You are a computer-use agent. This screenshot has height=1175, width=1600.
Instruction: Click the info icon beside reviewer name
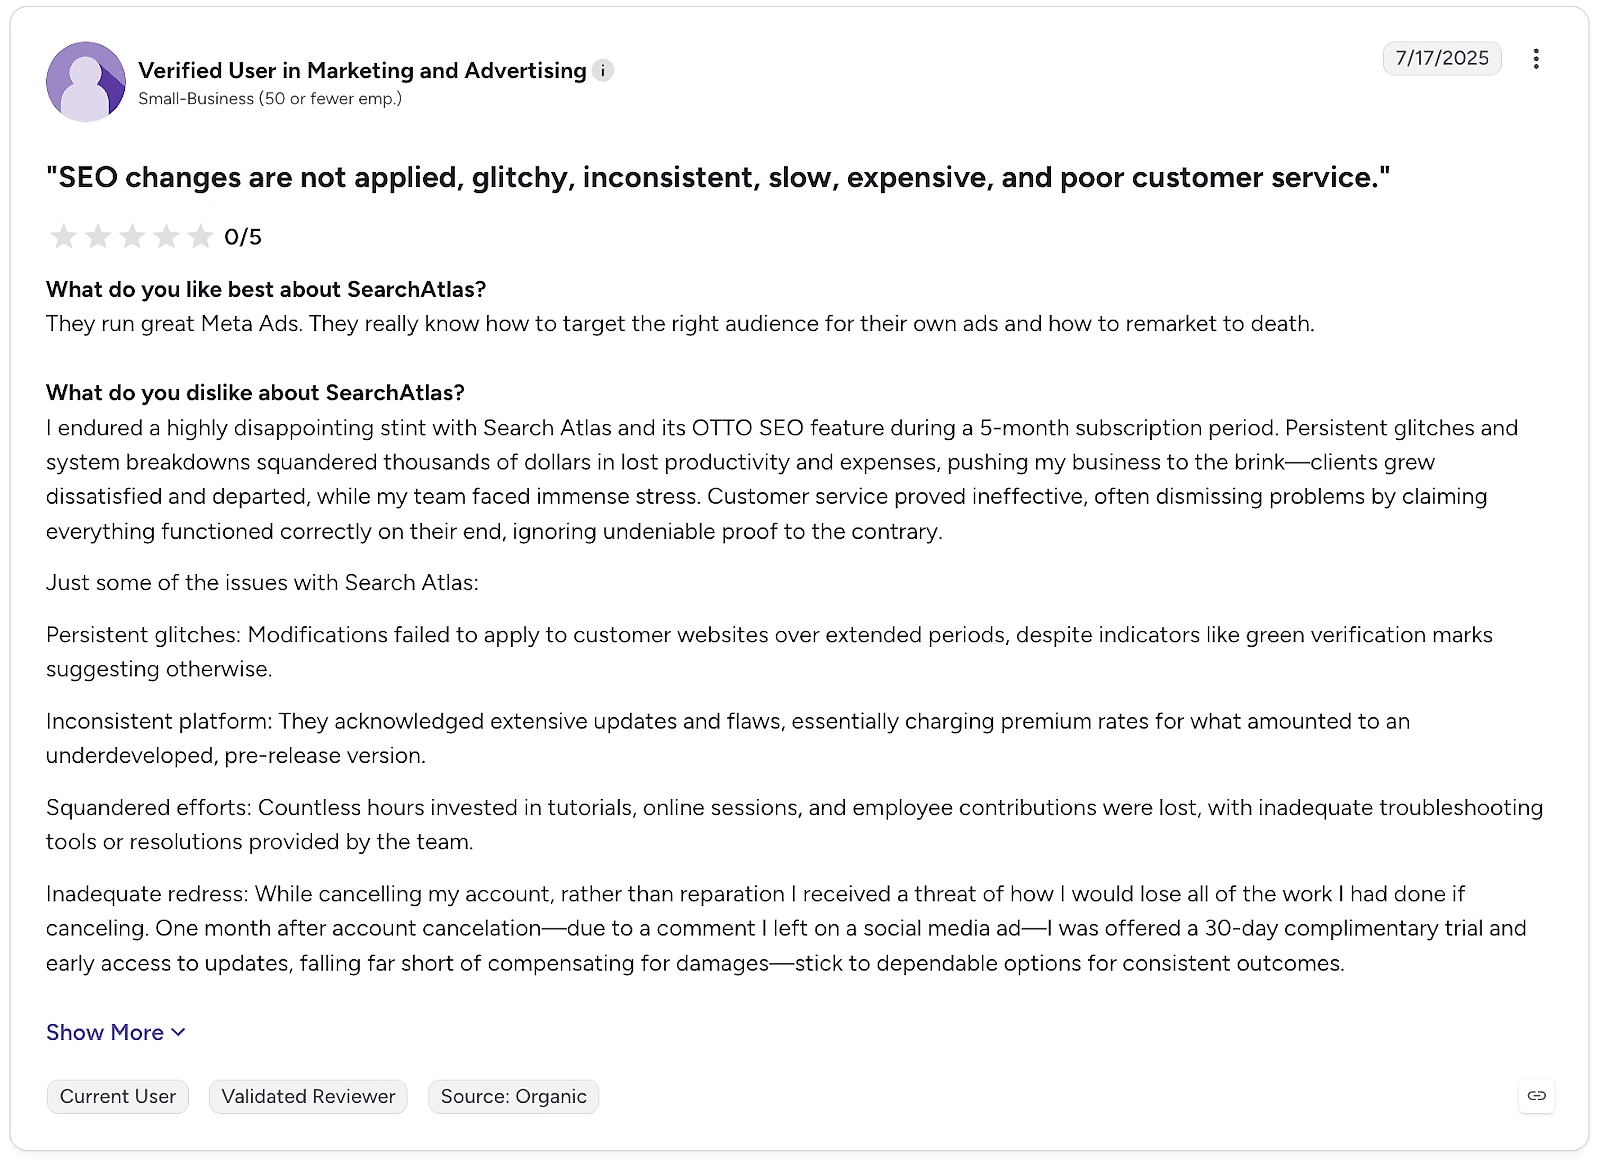[x=602, y=70]
